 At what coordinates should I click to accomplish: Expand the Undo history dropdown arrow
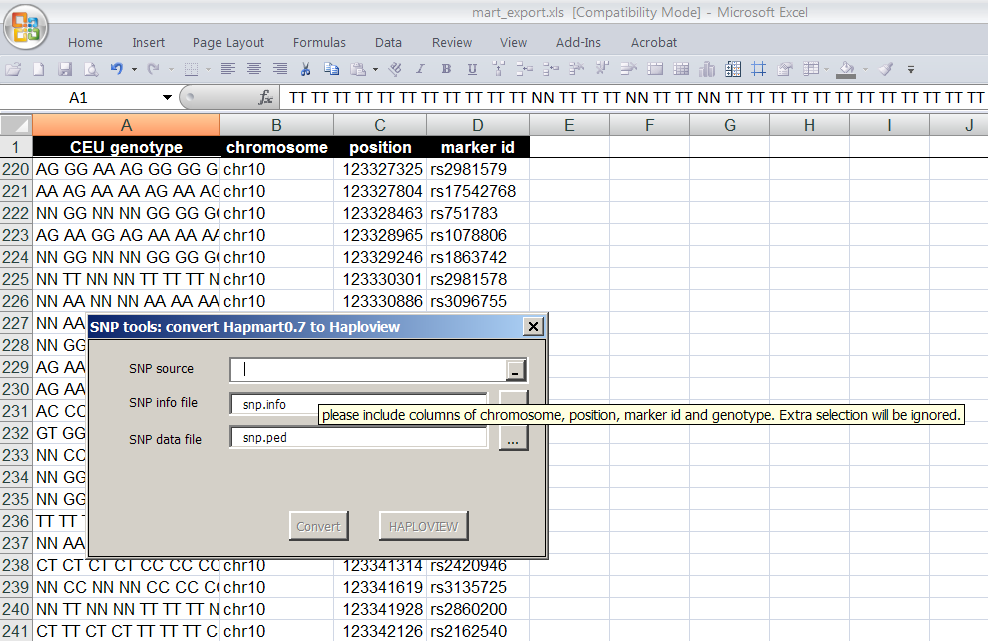(x=134, y=69)
